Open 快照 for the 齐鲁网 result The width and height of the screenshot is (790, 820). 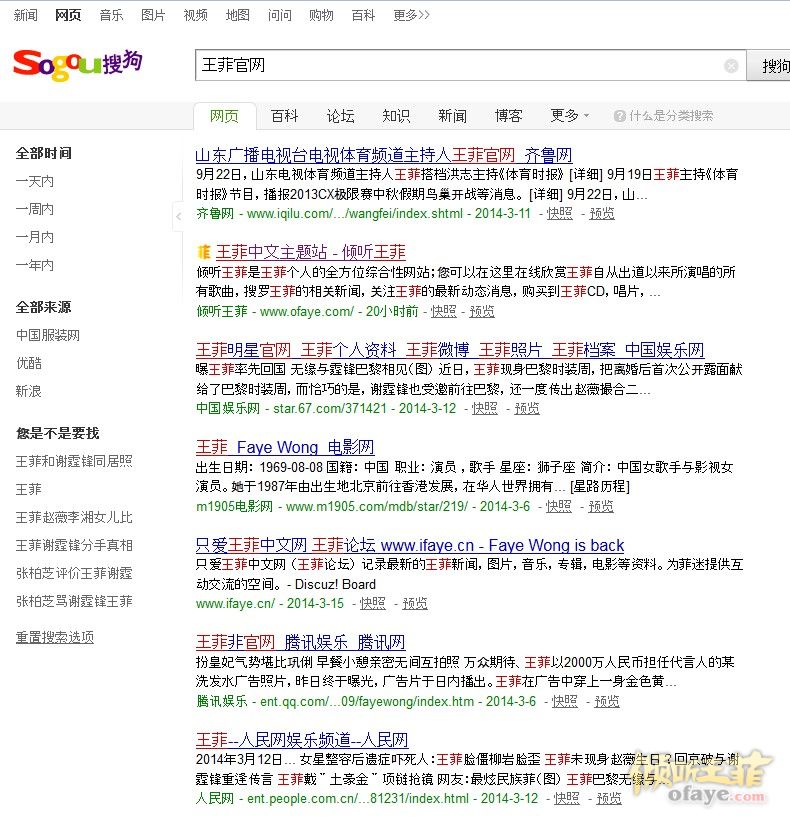[x=560, y=213]
